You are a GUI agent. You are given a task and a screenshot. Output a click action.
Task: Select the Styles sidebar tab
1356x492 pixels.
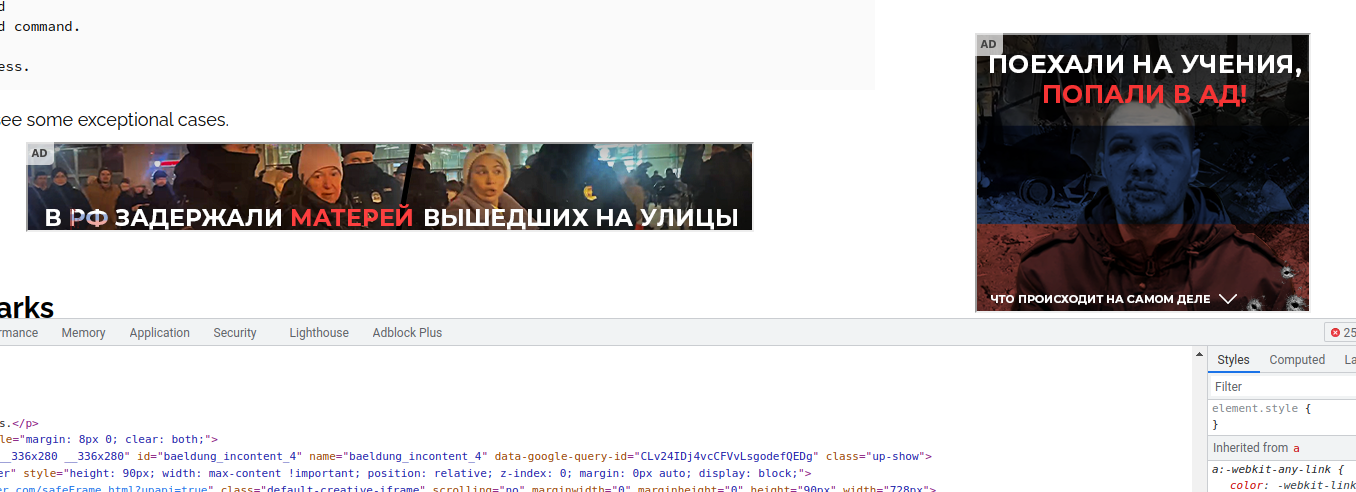(x=1233, y=360)
